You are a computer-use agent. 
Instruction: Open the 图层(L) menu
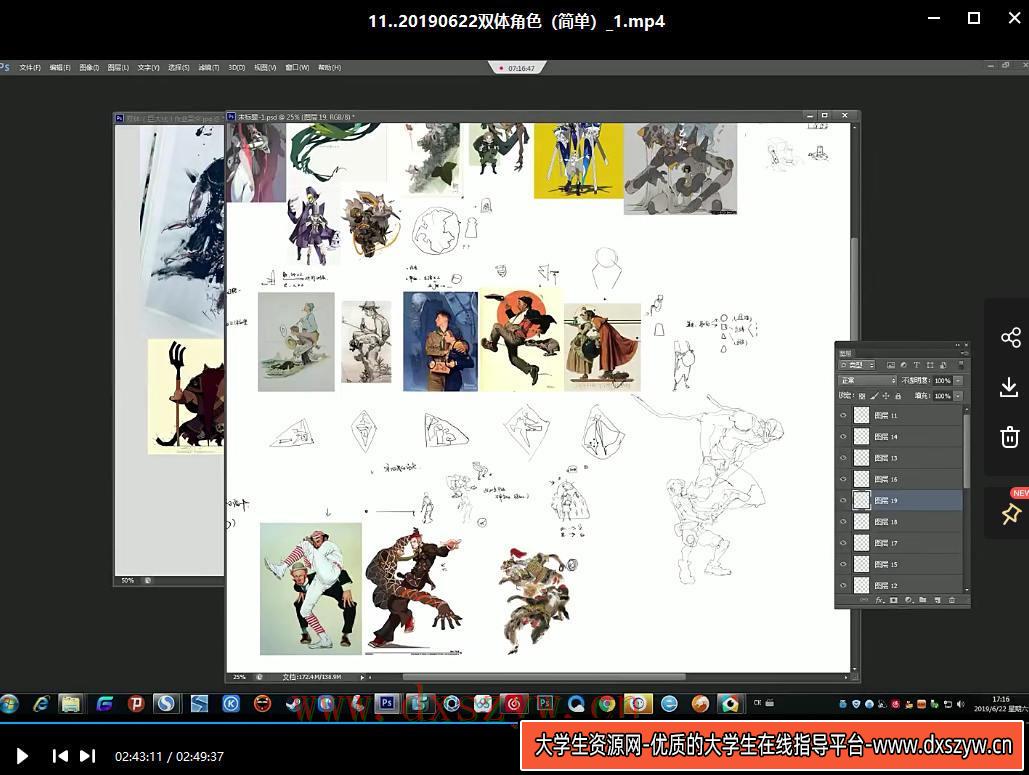pyautogui.click(x=118, y=68)
